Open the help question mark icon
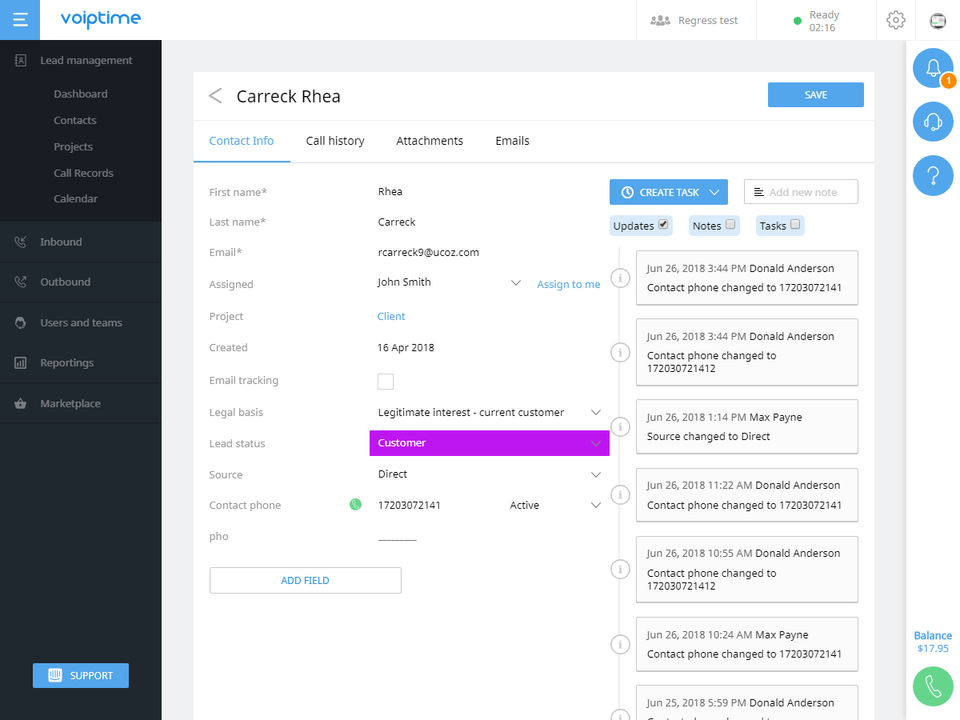 (x=933, y=176)
